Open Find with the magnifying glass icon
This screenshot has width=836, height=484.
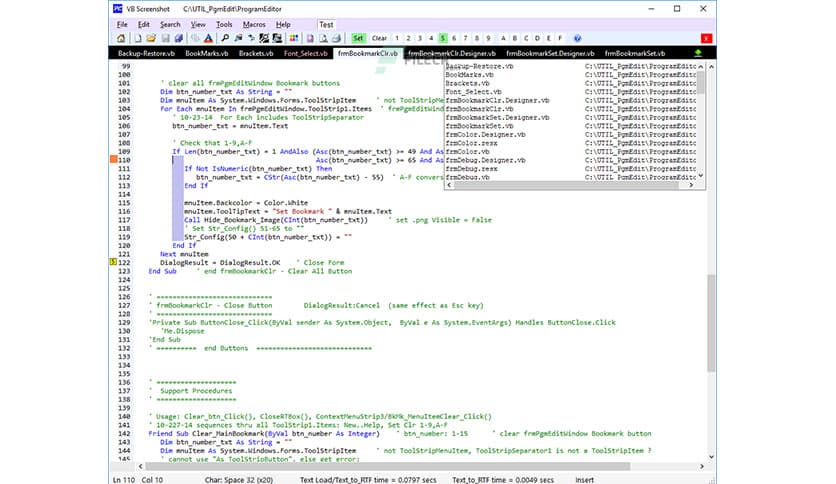(225, 38)
